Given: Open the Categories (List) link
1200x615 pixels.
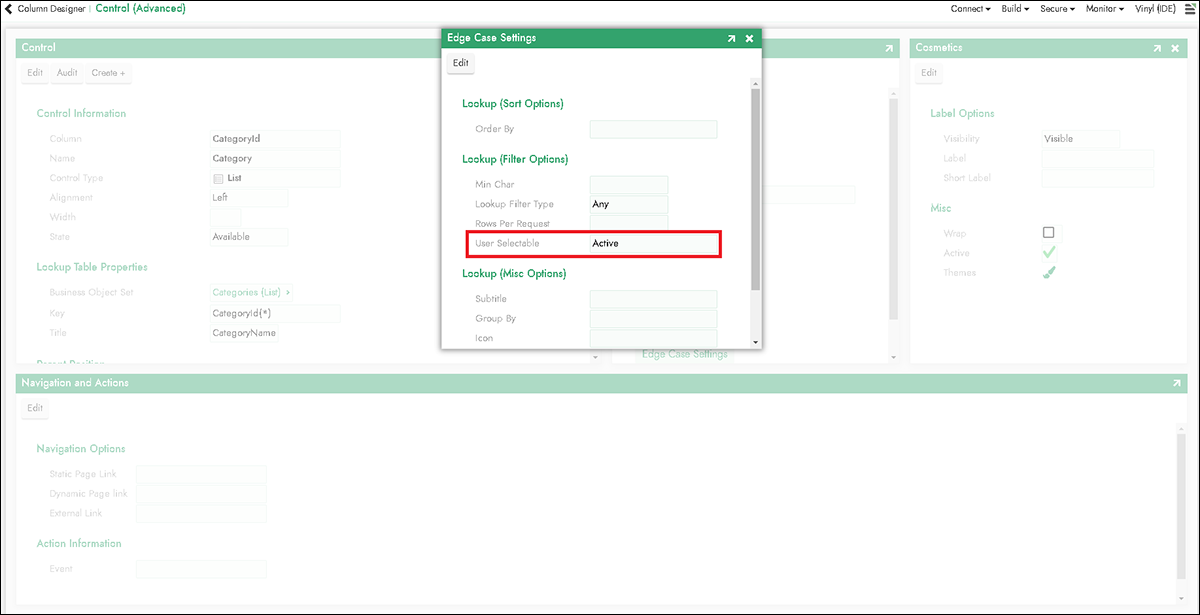Looking at the screenshot, I should [x=251, y=293].
